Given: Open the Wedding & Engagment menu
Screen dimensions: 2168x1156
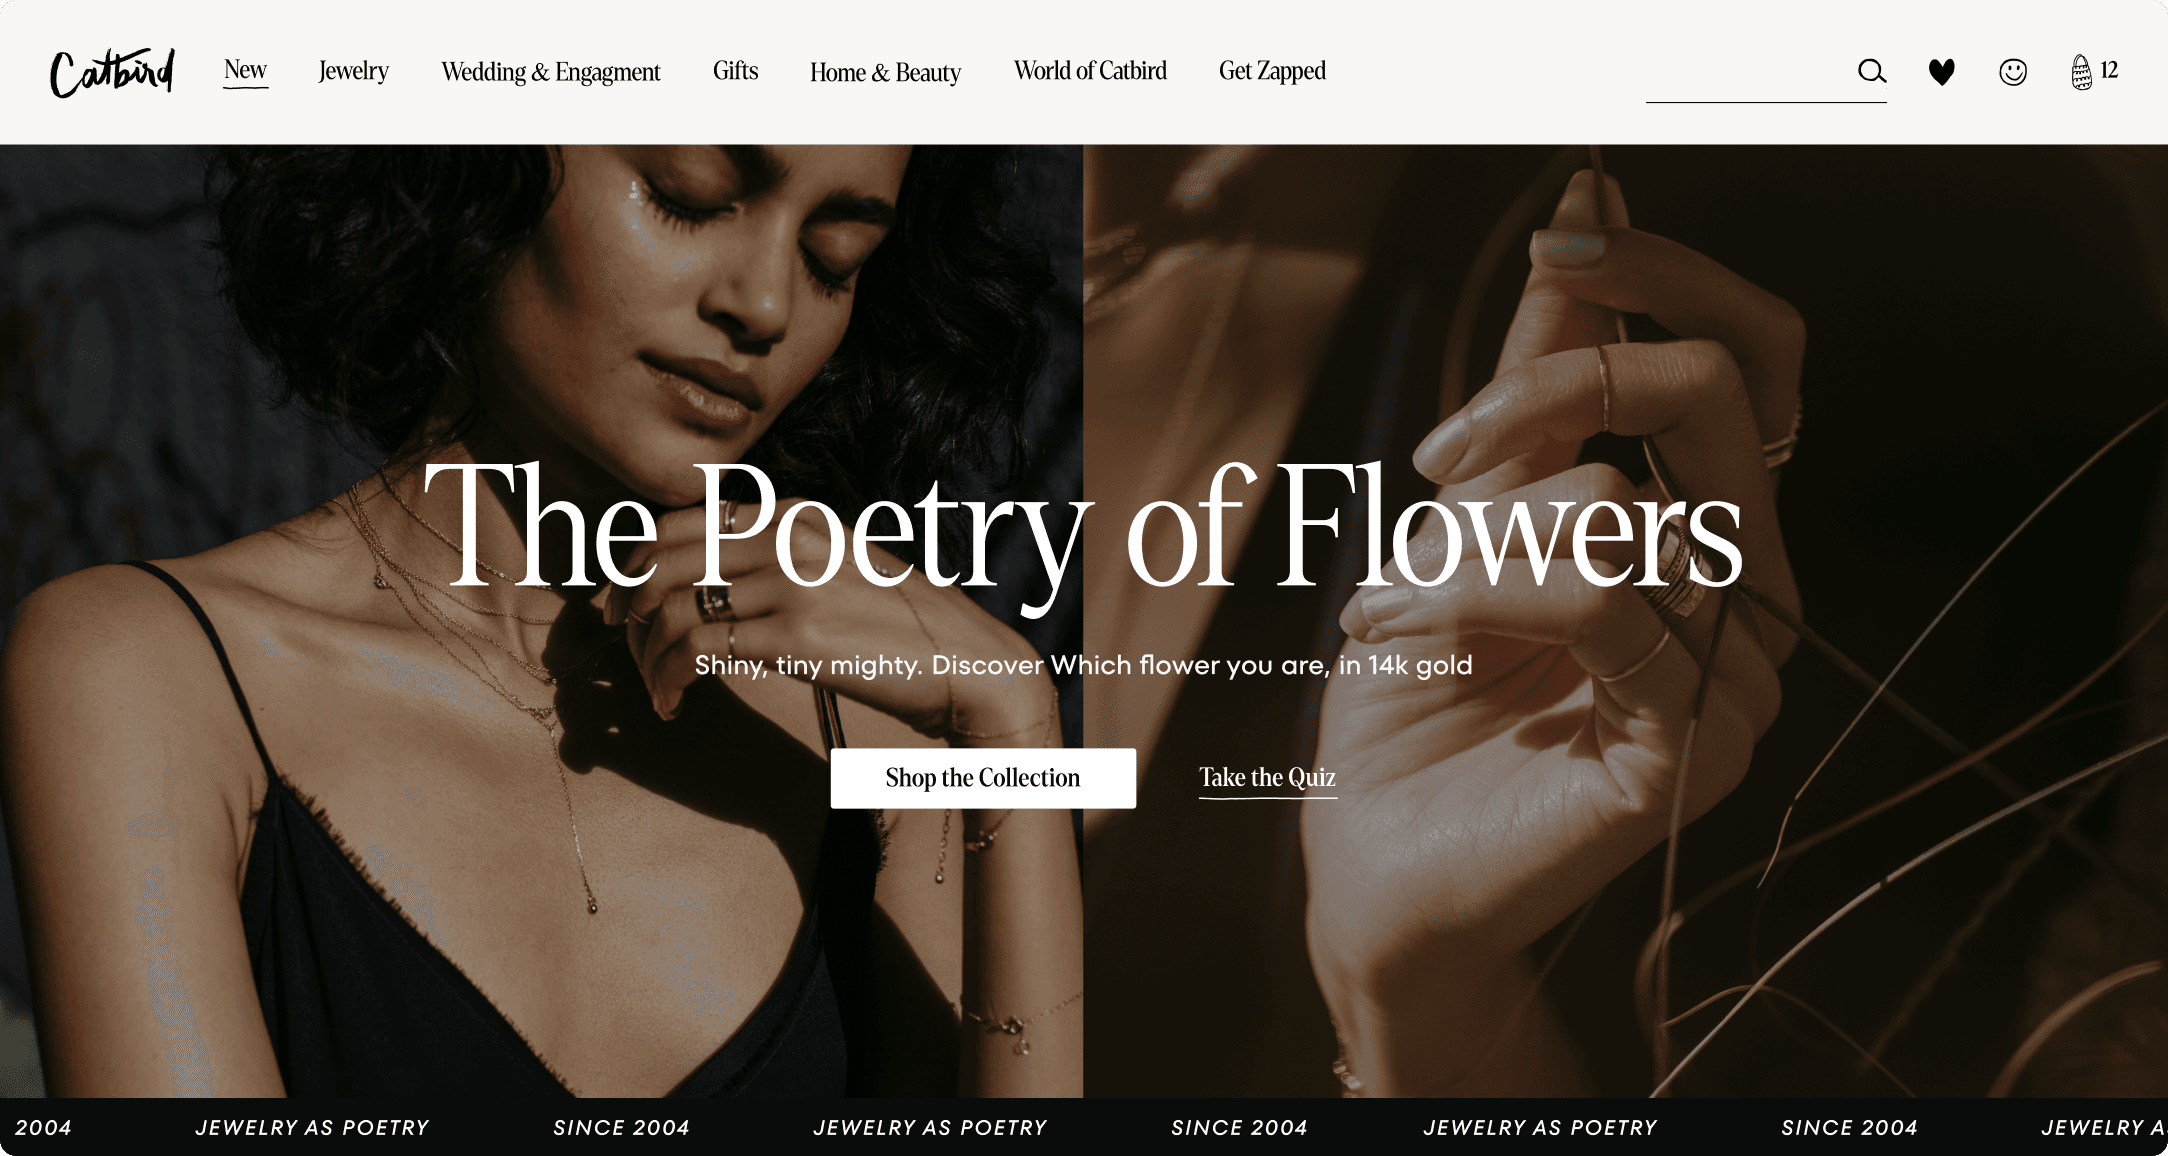Looking at the screenshot, I should pyautogui.click(x=550, y=71).
